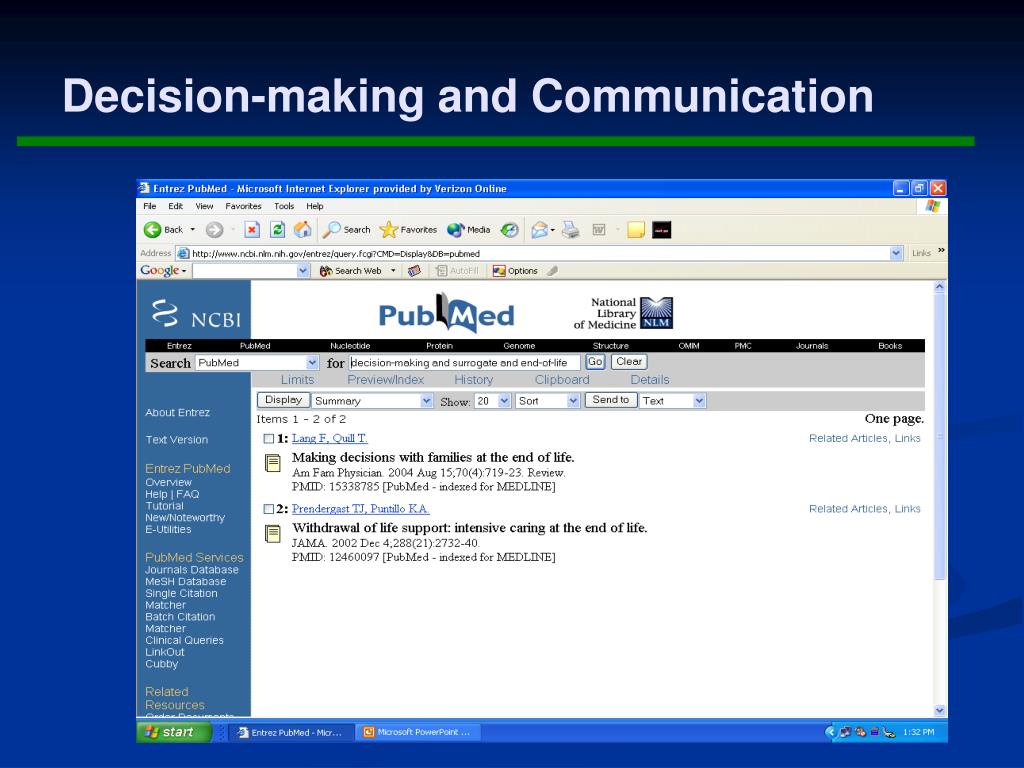Click the Stop loading icon
This screenshot has height=768, width=1024.
click(252, 230)
